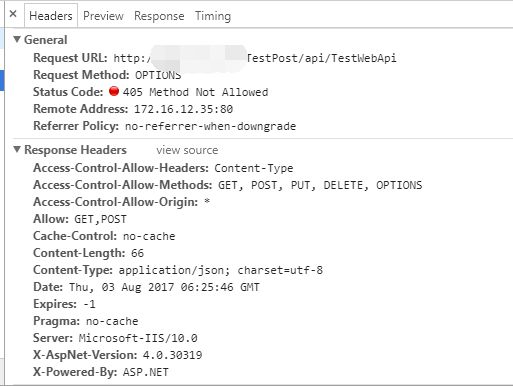Click the red status code indicator dot
This screenshot has height=386, width=513.
(114, 91)
